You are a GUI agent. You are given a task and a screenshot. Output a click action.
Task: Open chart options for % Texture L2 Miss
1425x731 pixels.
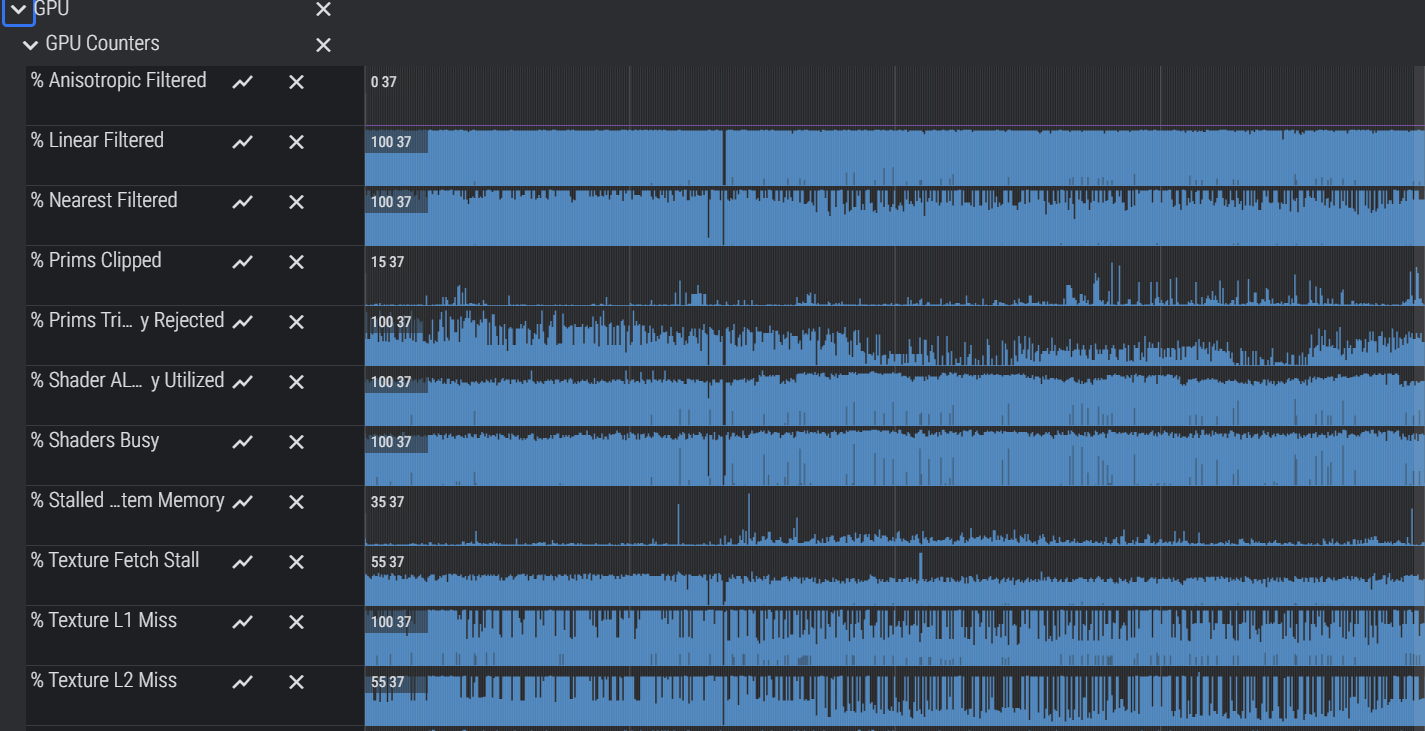242,682
